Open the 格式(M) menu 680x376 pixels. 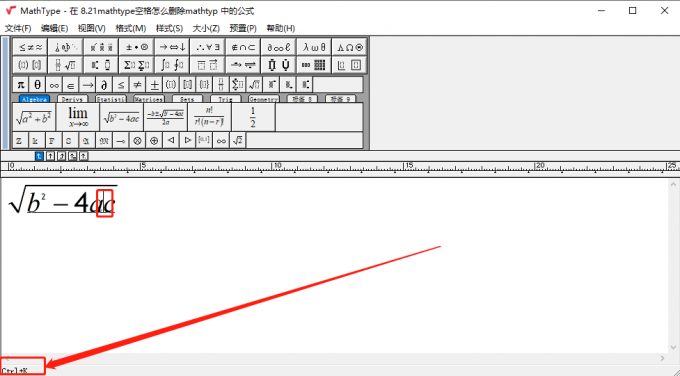tap(131, 28)
